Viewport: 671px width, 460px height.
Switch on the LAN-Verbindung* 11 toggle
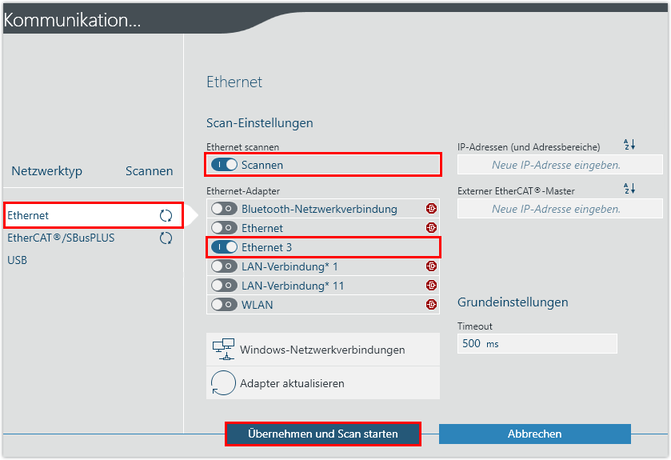click(224, 285)
